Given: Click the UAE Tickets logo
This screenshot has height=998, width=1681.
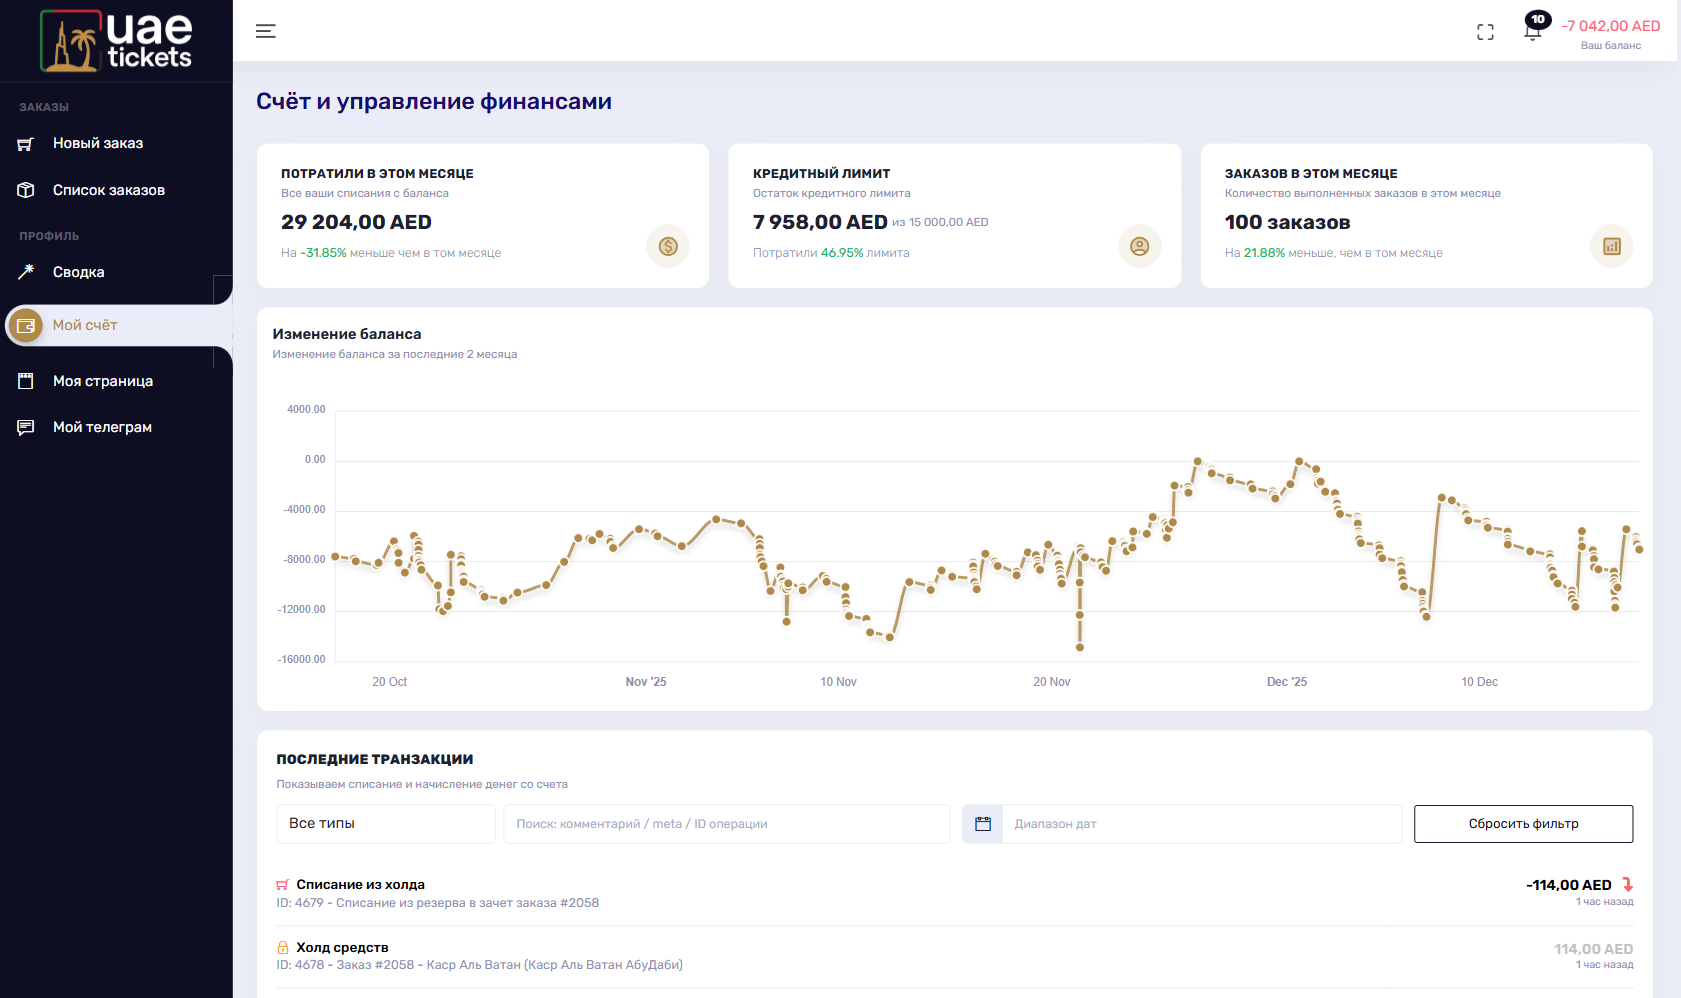Looking at the screenshot, I should click(x=116, y=41).
